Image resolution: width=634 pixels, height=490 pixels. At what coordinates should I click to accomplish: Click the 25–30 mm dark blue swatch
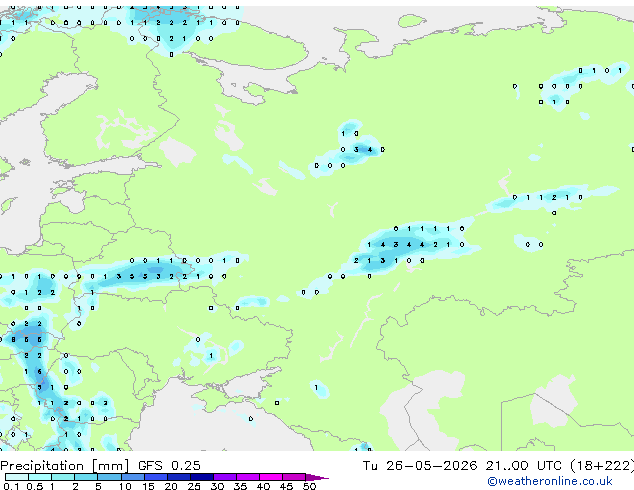(201, 477)
